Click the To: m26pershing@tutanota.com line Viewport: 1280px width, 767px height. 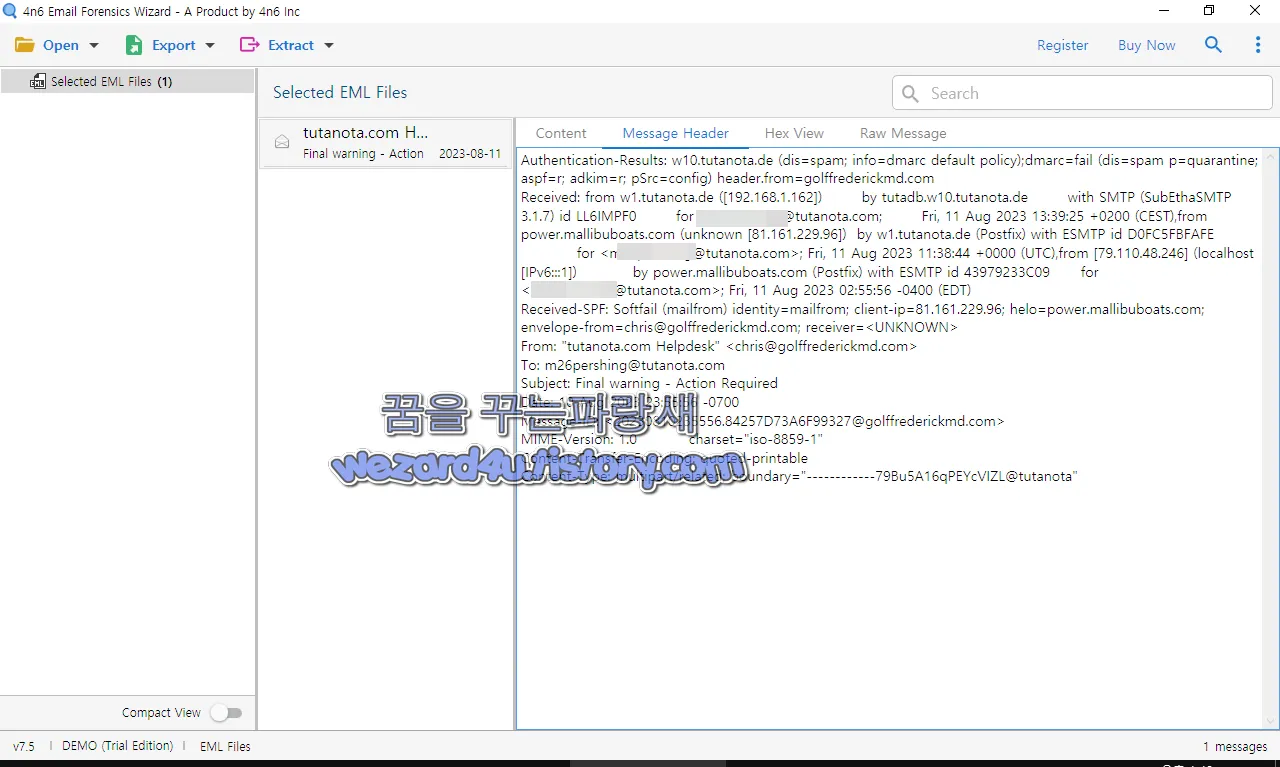pos(623,365)
